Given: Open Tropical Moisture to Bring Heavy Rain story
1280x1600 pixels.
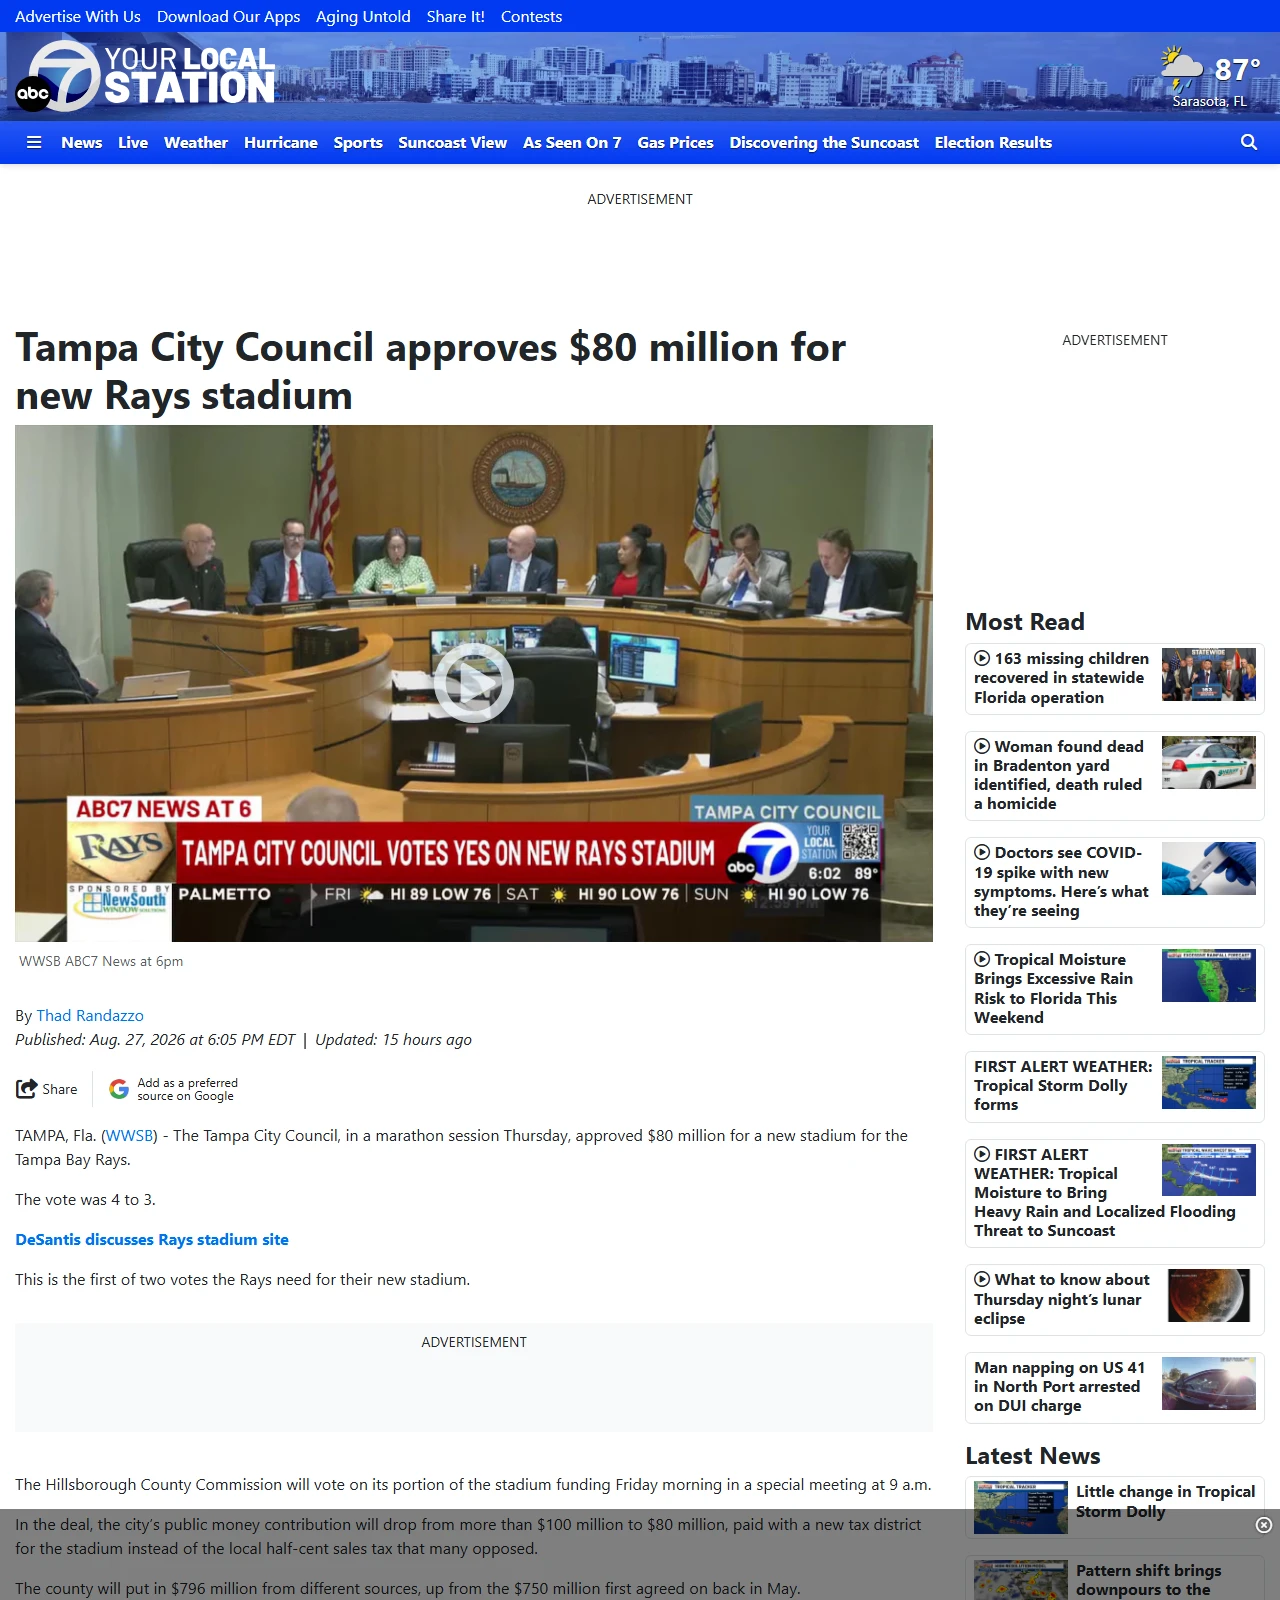Looking at the screenshot, I should (1105, 1192).
